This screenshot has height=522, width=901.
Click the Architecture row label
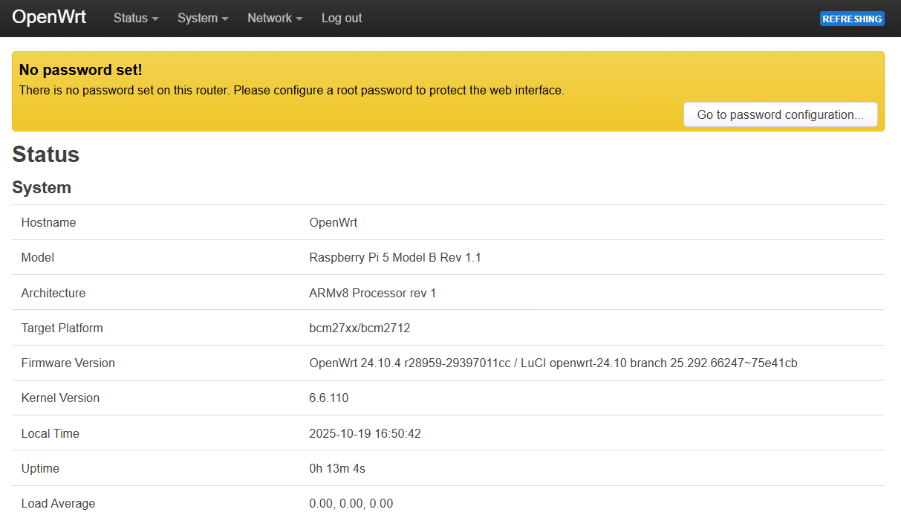click(53, 293)
